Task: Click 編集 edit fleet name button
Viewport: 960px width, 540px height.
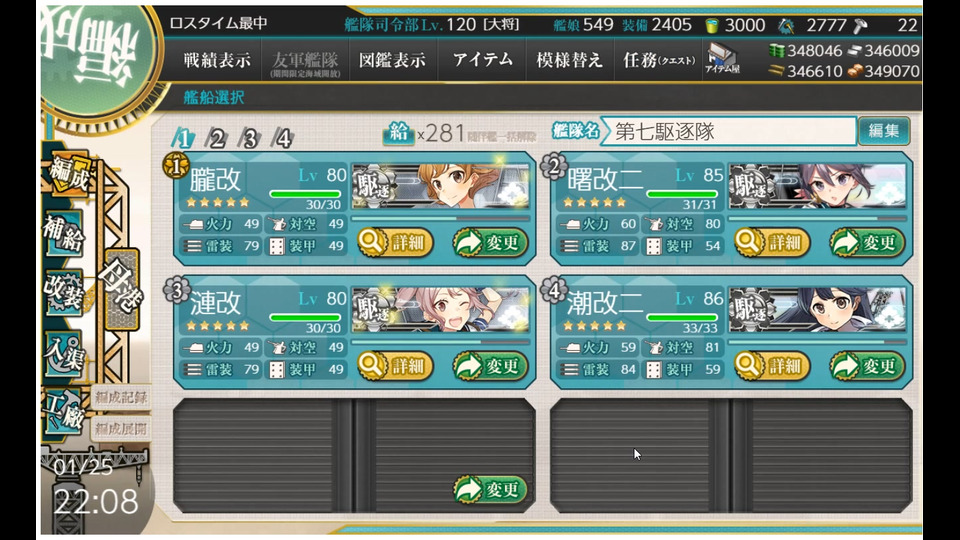Action: (x=883, y=131)
